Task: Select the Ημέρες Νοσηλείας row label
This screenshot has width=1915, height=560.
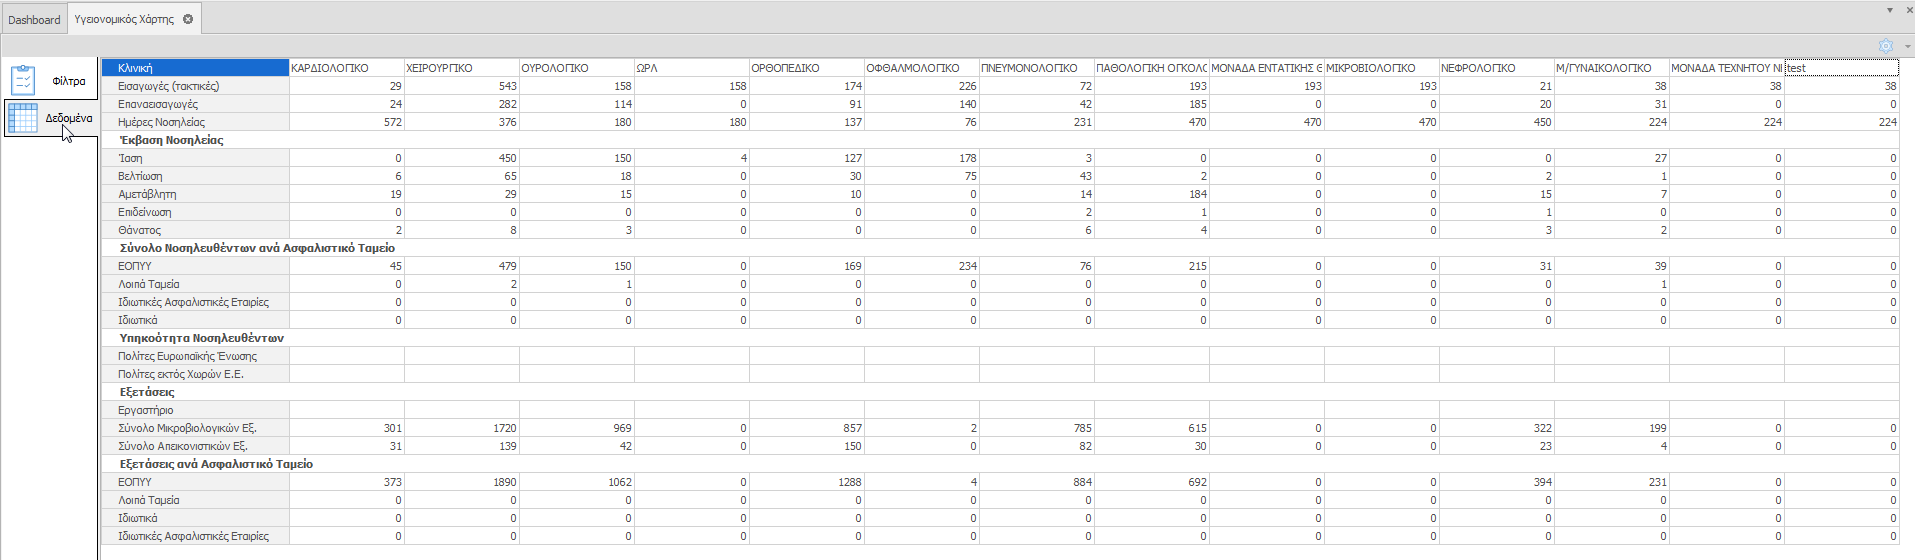Action: [x=195, y=122]
